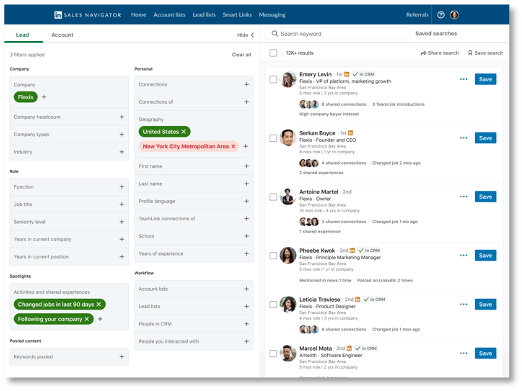Click the LinkedIn Sales Navigator logo
Viewport: 522px width, 391px height.
pyautogui.click(x=88, y=15)
